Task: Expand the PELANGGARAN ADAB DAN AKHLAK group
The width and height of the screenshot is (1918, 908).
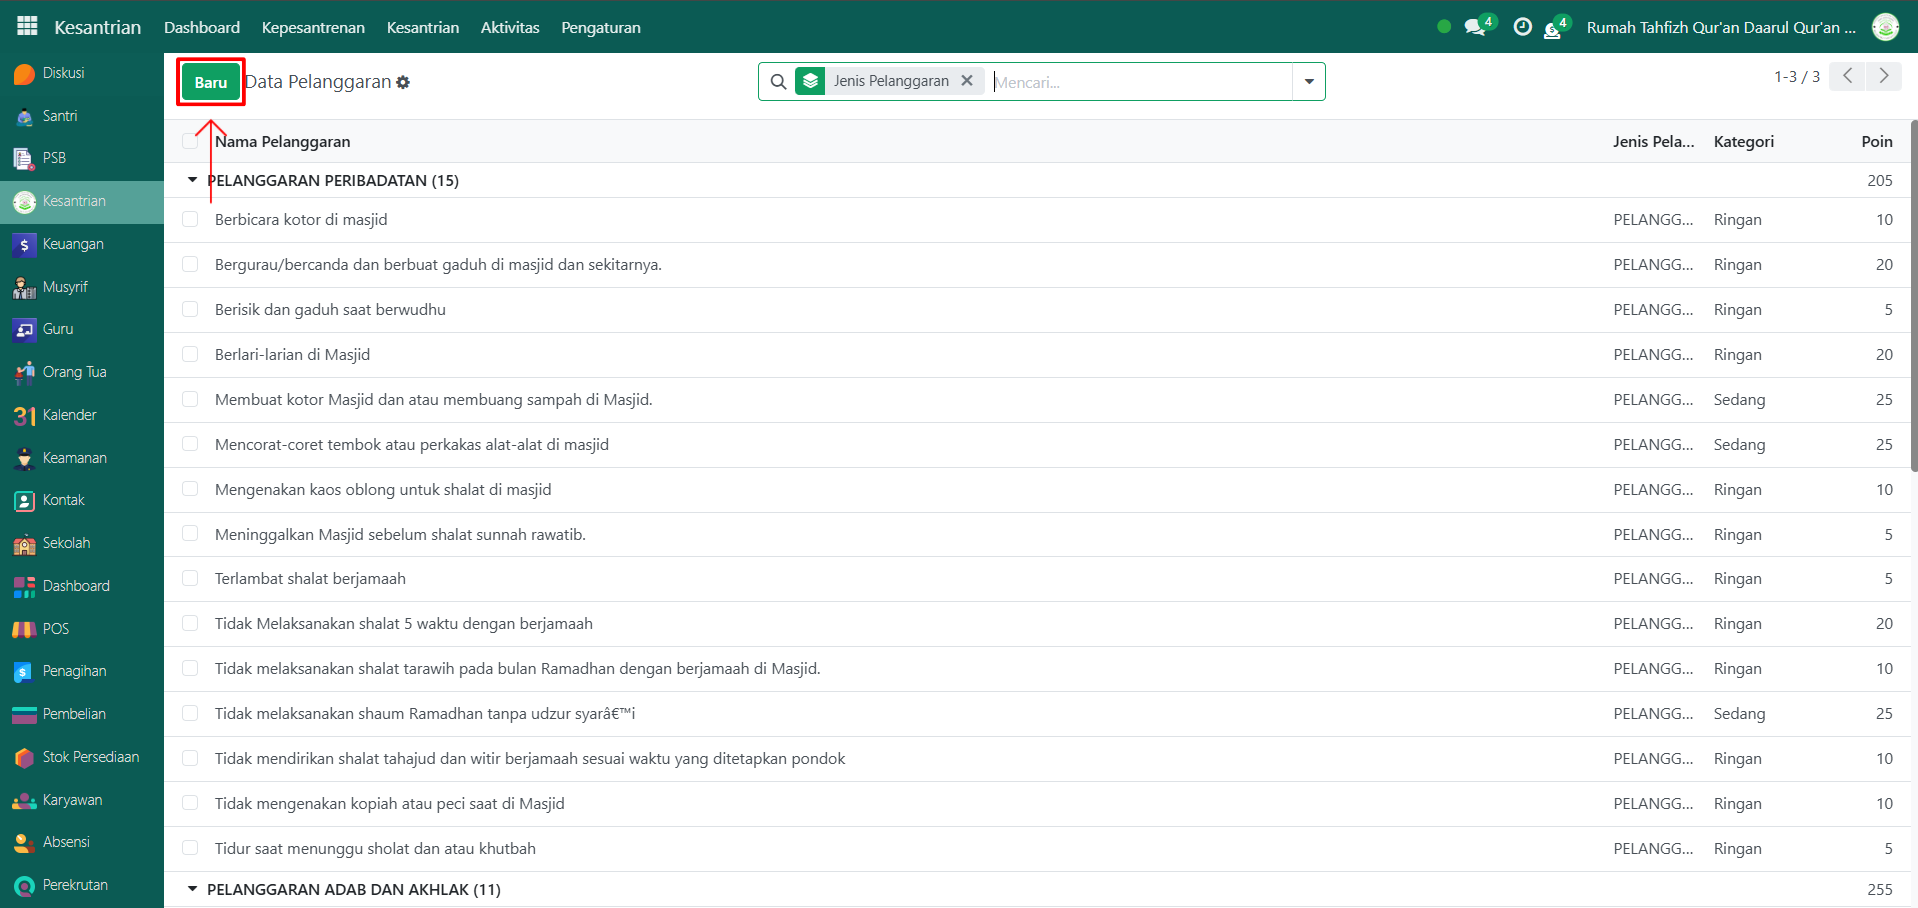Action: coord(193,889)
